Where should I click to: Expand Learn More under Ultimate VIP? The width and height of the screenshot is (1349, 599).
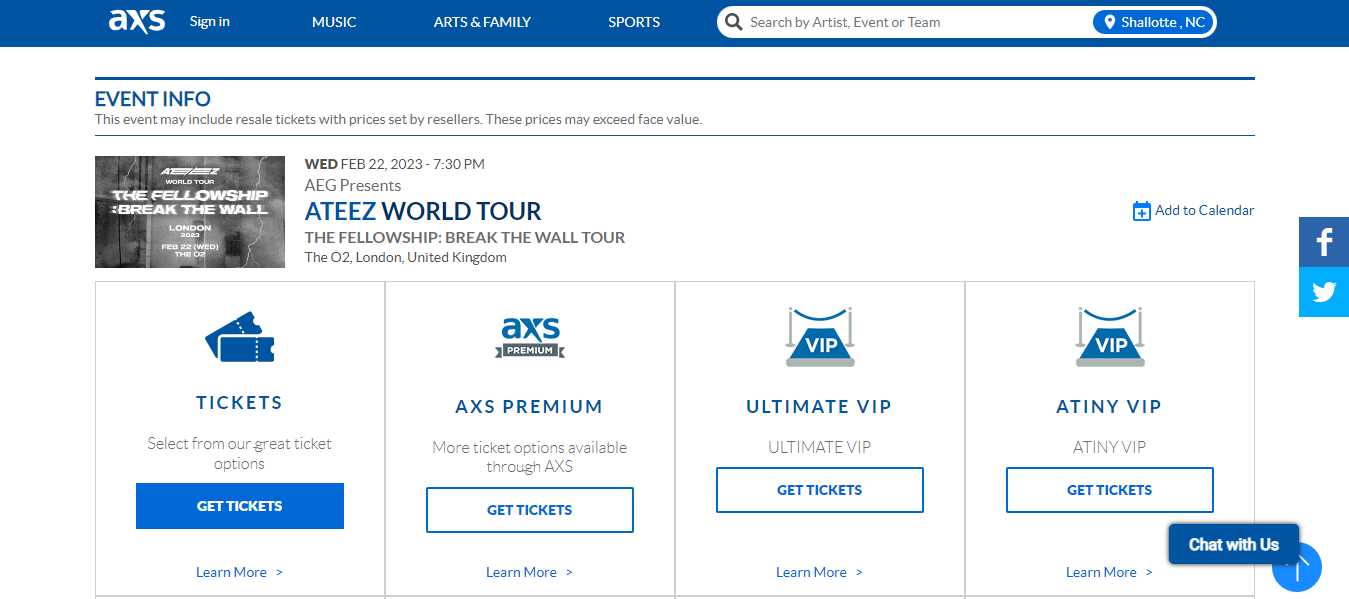pos(819,571)
